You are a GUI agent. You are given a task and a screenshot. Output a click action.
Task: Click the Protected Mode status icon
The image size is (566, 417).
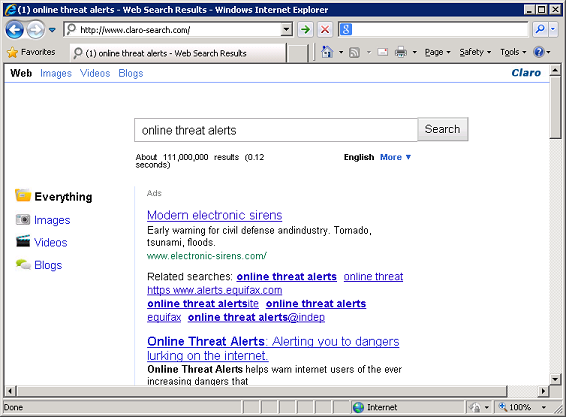474,407
